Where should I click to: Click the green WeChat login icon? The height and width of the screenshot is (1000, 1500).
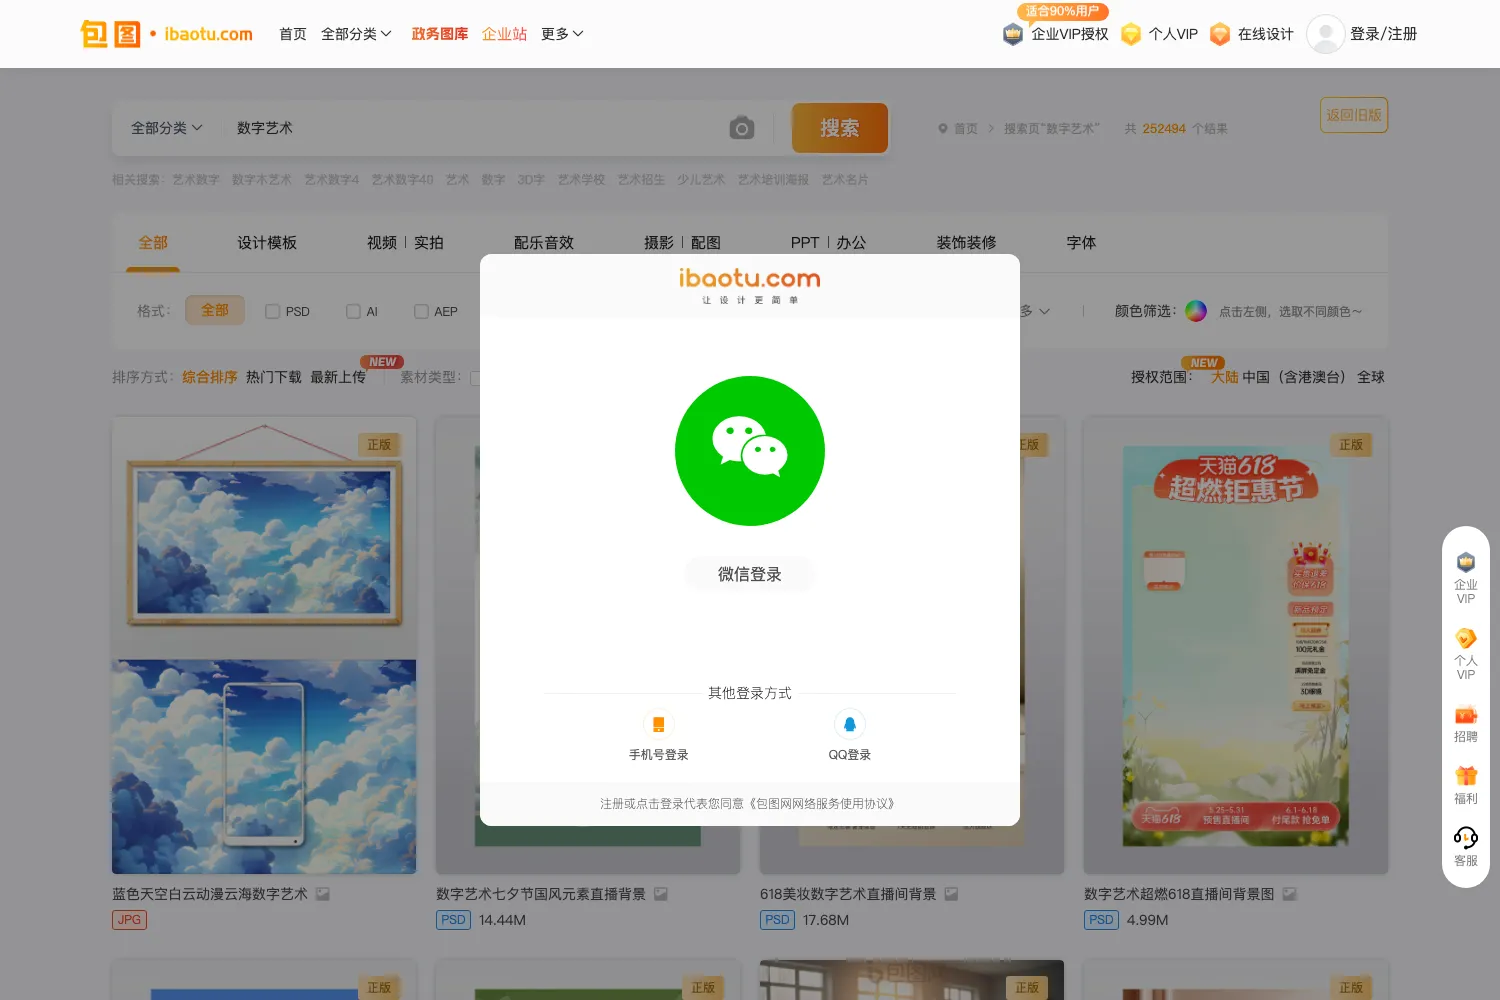[750, 451]
